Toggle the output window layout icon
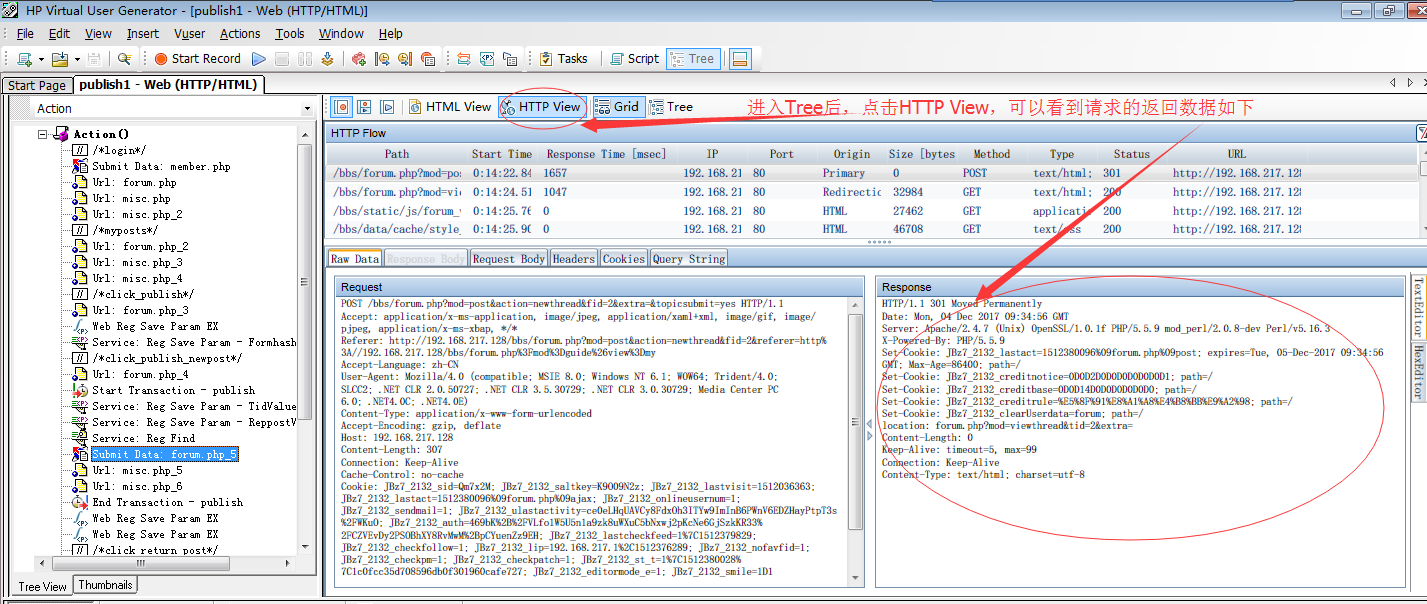This screenshot has height=604, width=1427. (x=740, y=59)
